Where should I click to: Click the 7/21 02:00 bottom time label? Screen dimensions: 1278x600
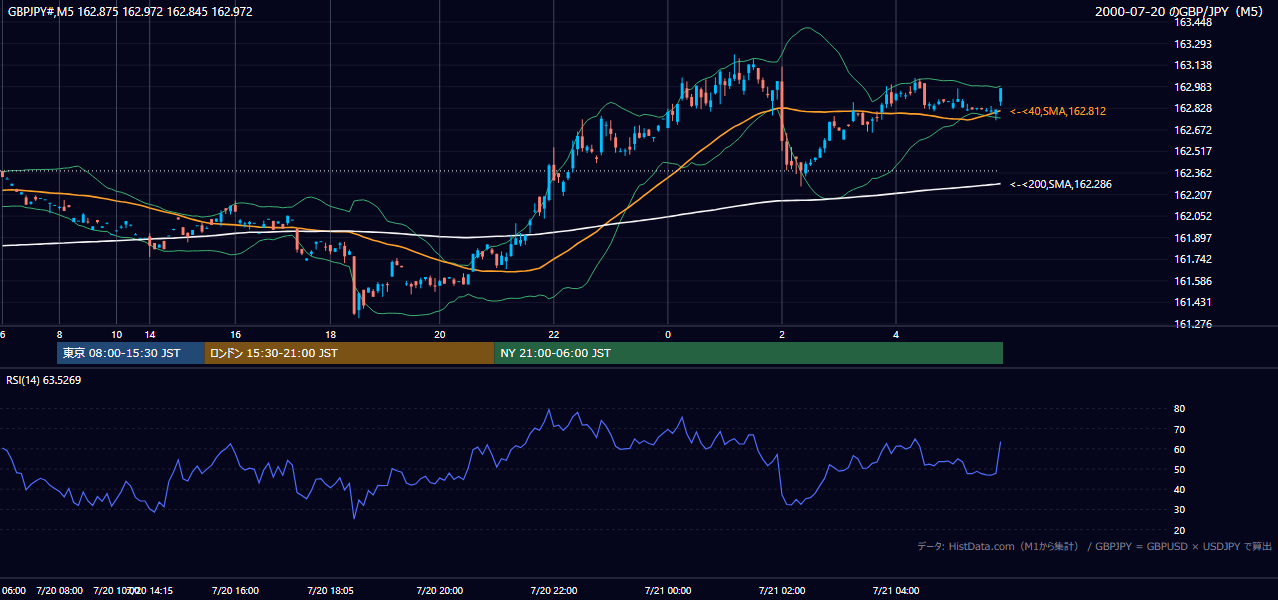[x=782, y=590]
